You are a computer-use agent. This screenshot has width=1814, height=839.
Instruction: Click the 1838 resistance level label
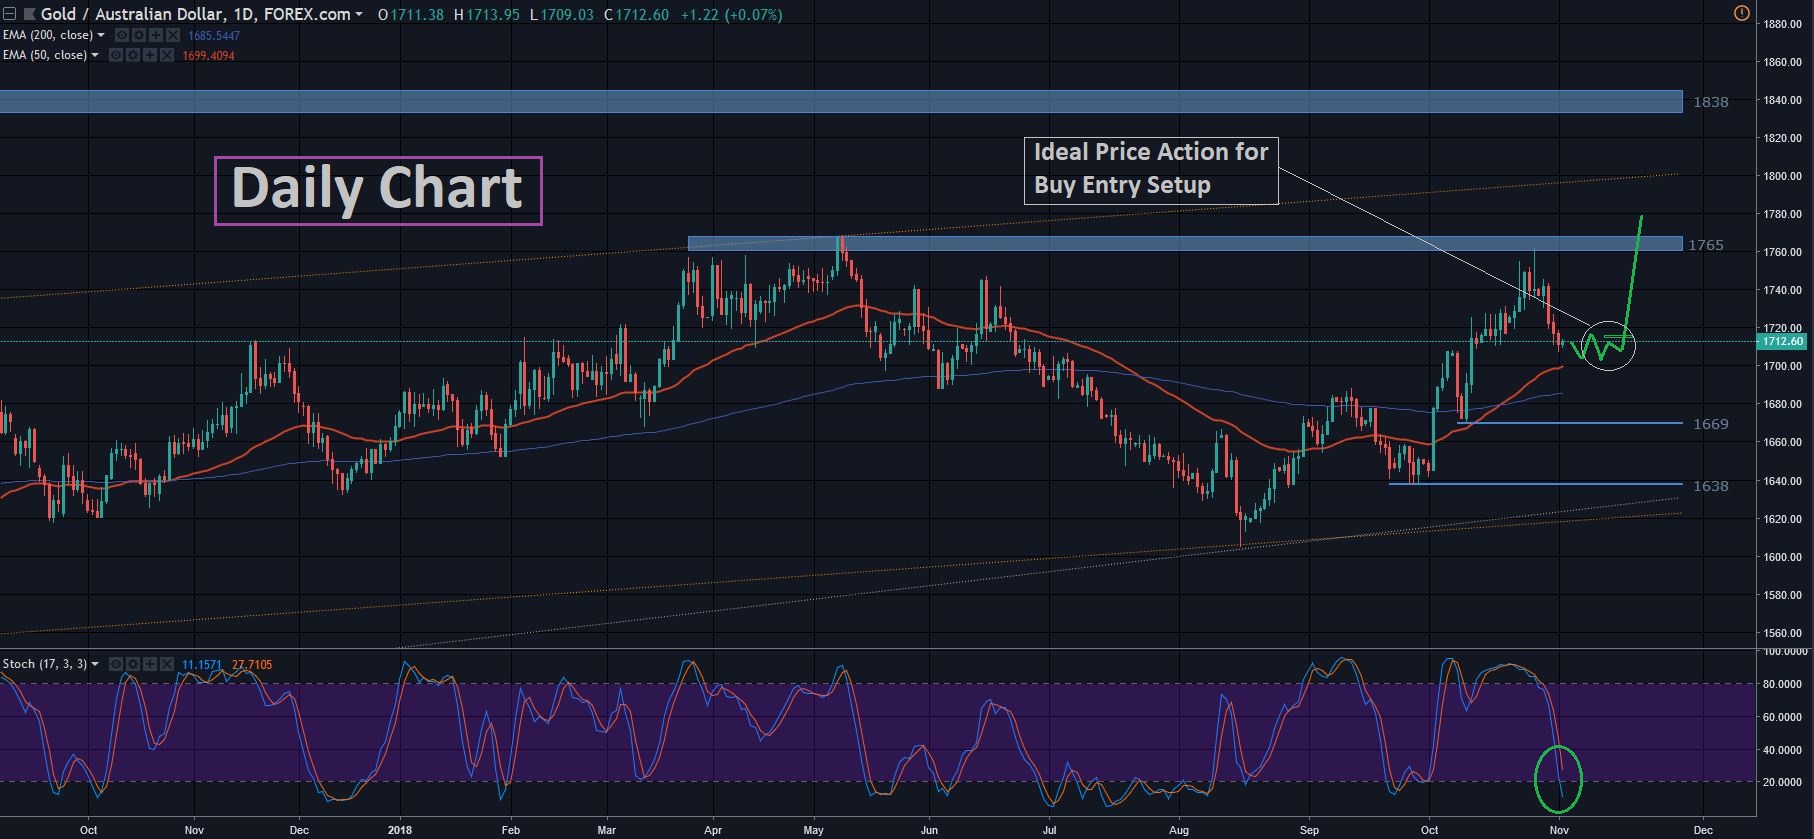click(x=1710, y=102)
